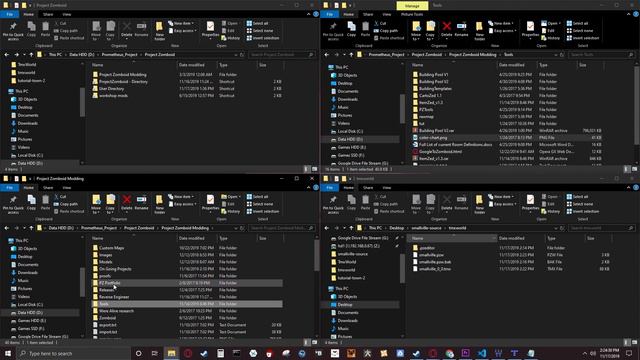Screen dimensions: 640x360
Task: Click Pin to Quick access in Project Zomboid Modding window
Action: (x=13, y=204)
